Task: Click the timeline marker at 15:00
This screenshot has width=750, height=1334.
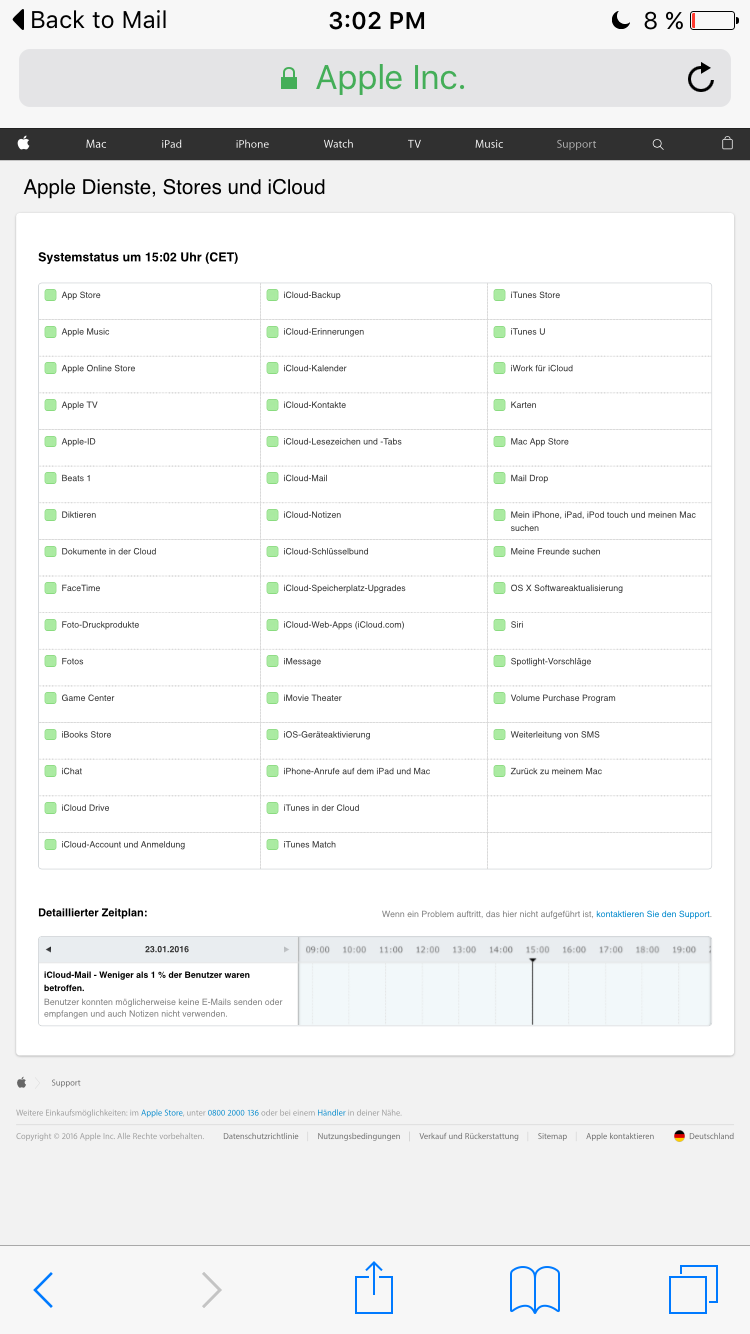Action: point(533,960)
